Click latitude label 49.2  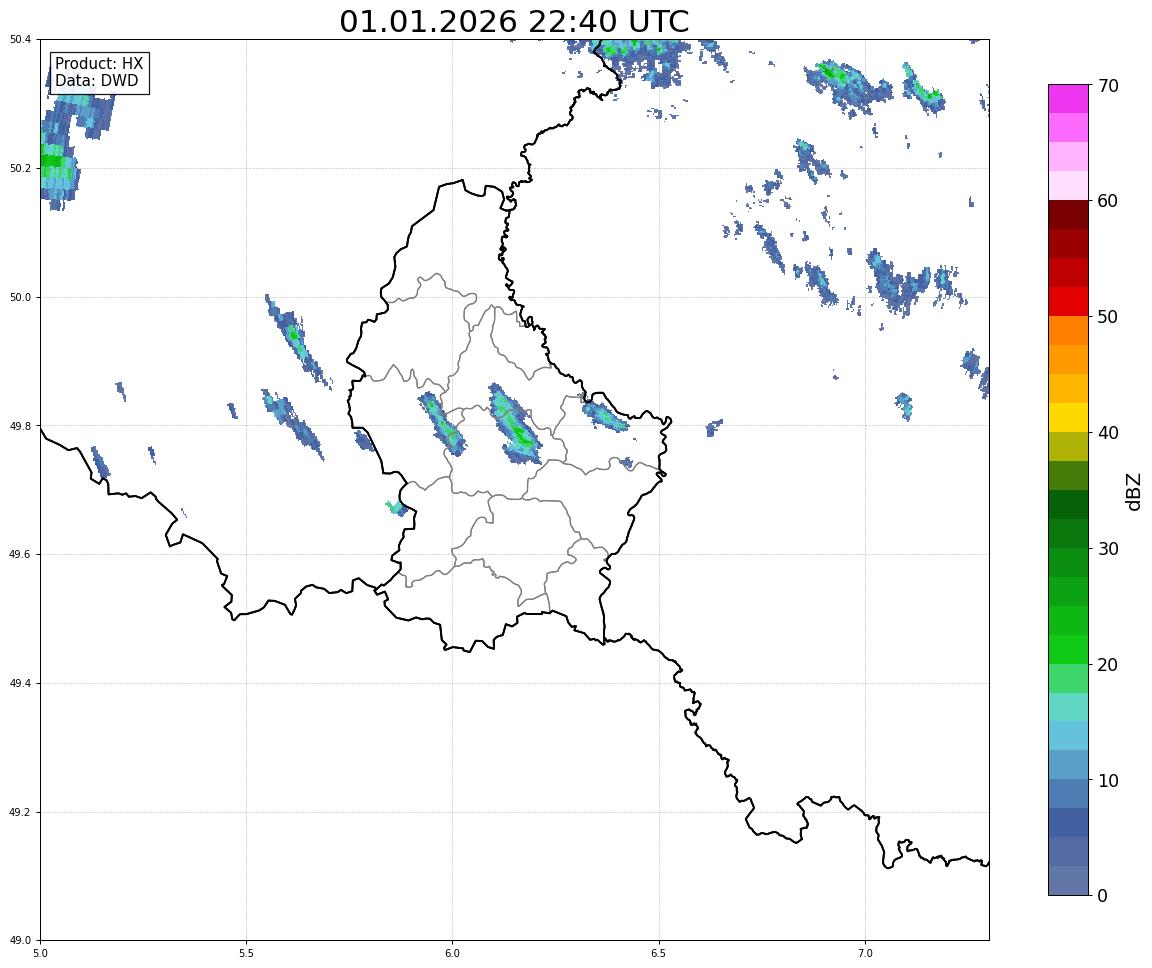click(20, 812)
